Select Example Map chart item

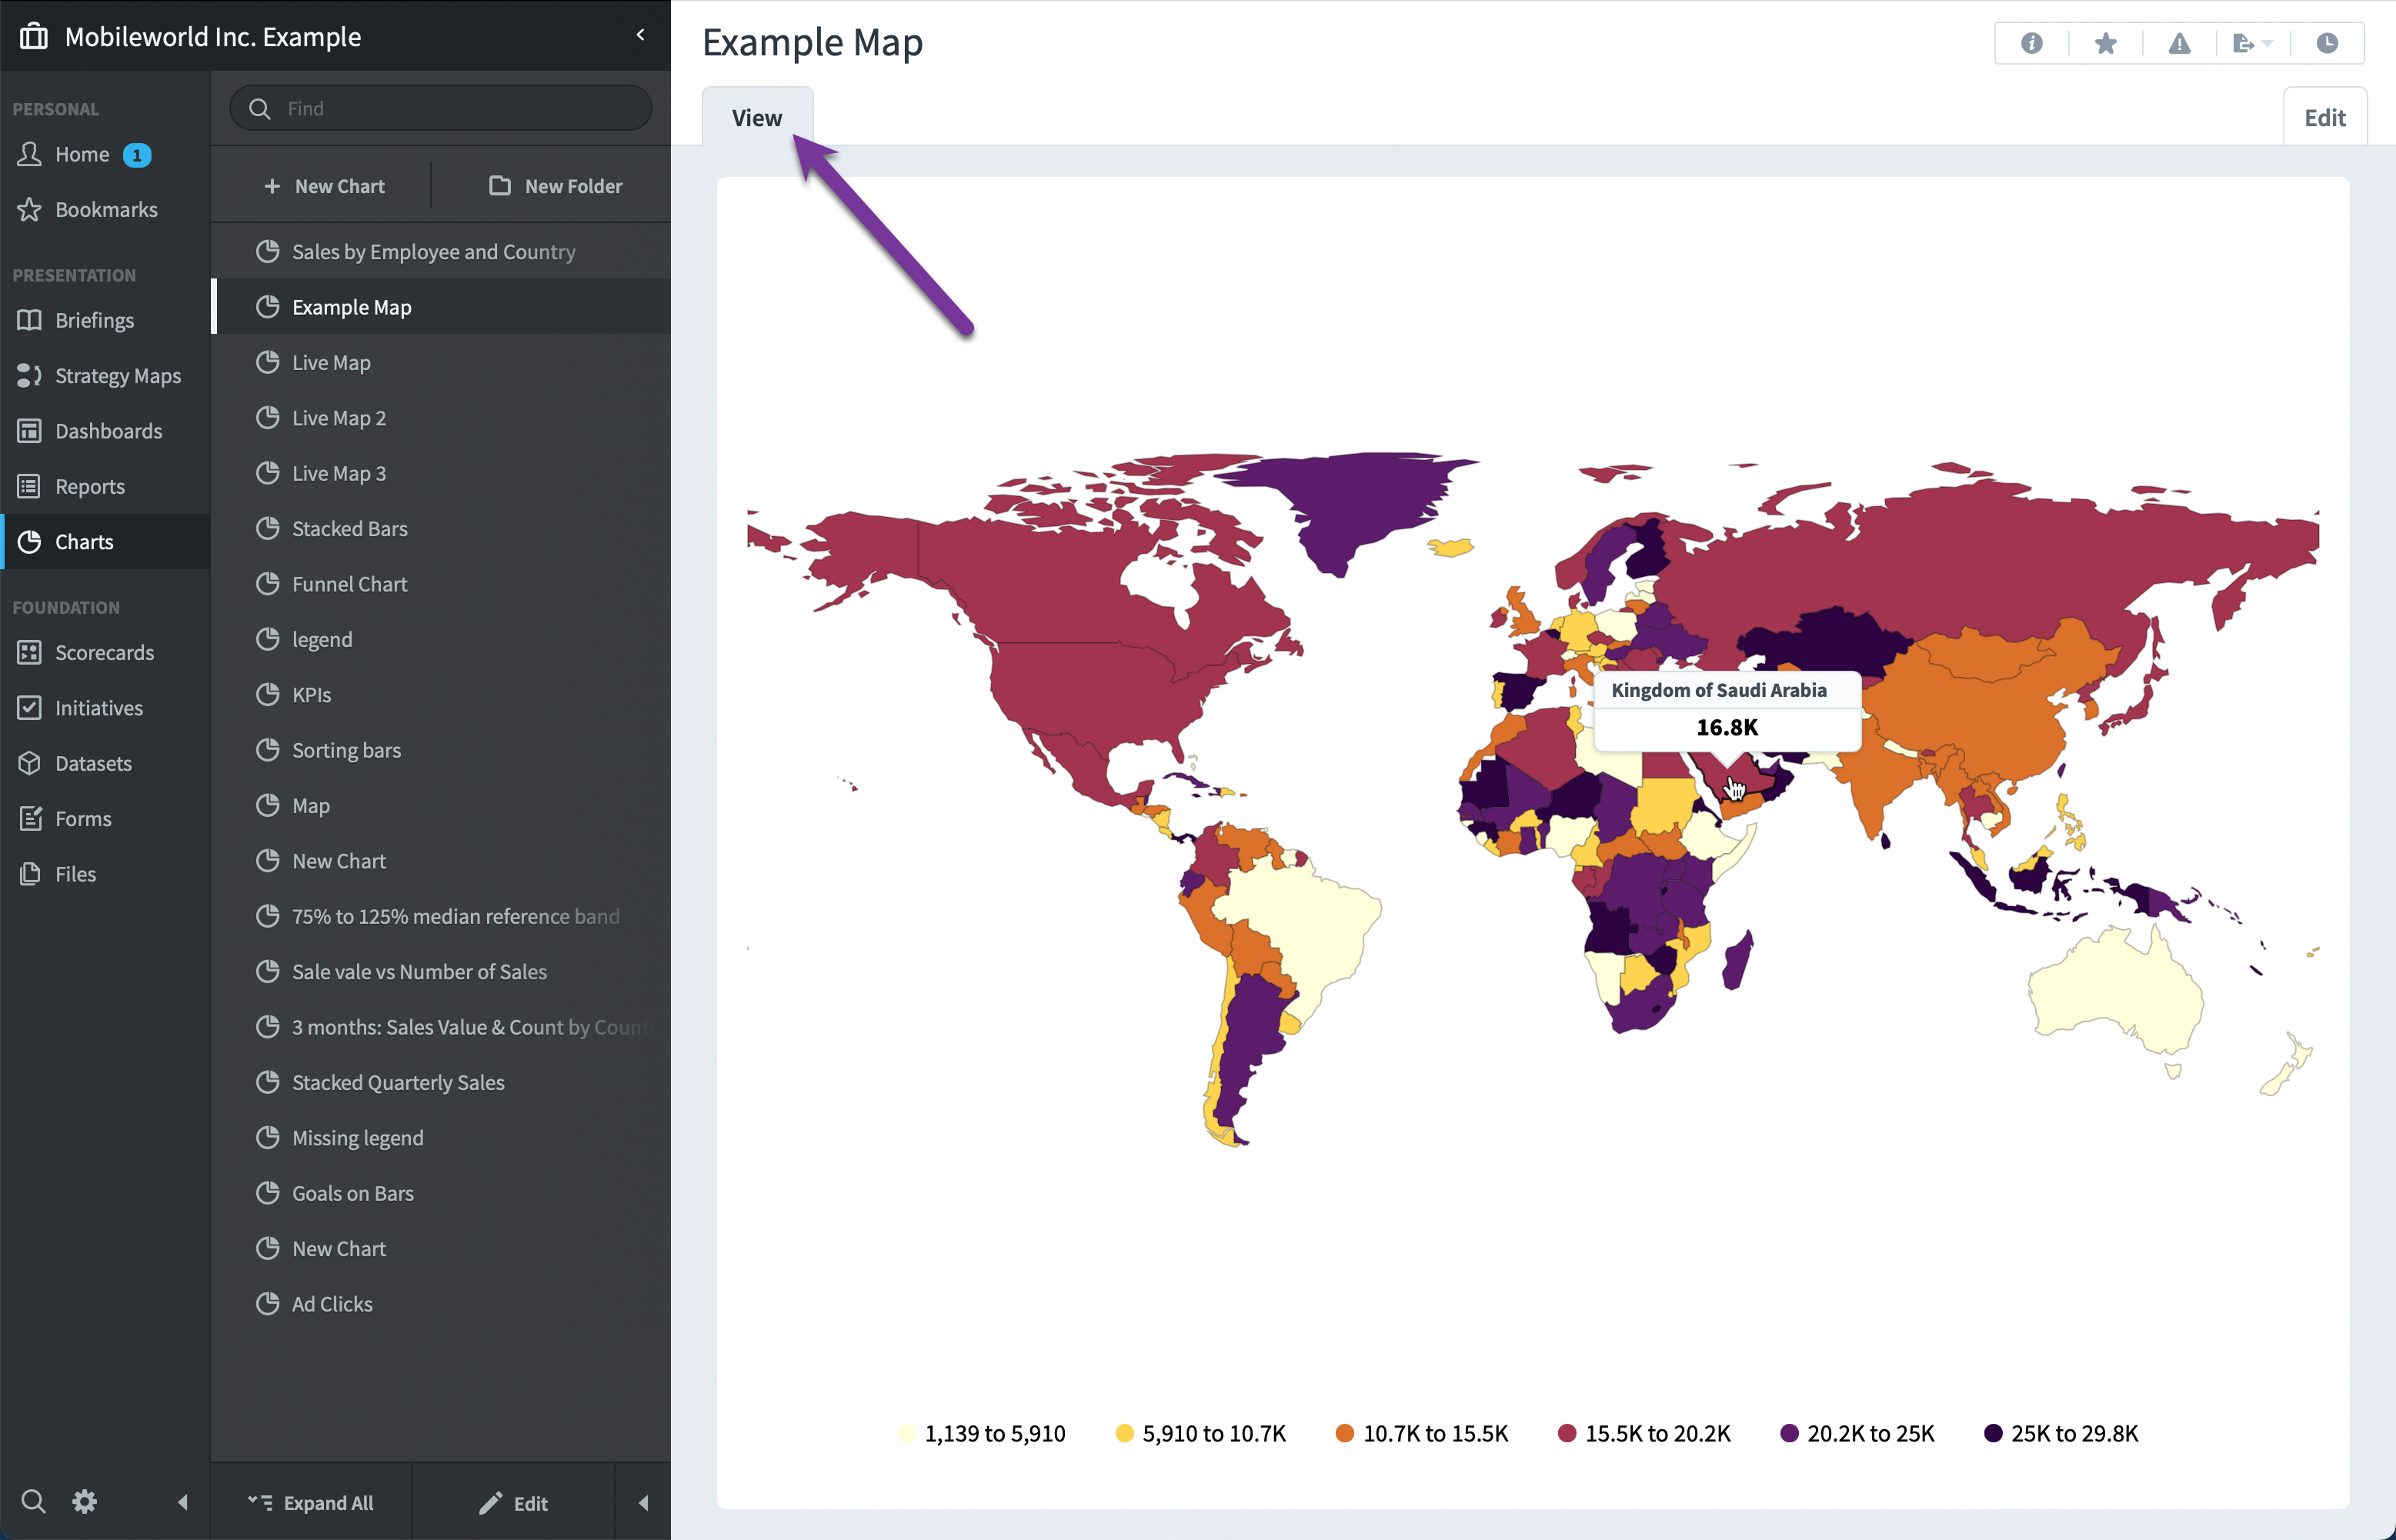[441, 307]
